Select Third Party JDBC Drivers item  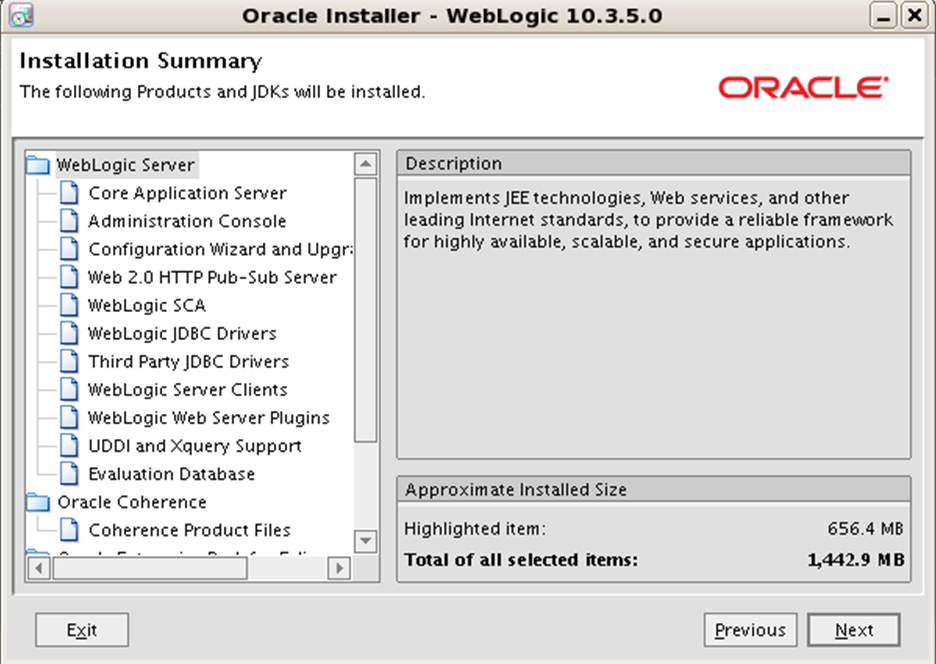189,361
